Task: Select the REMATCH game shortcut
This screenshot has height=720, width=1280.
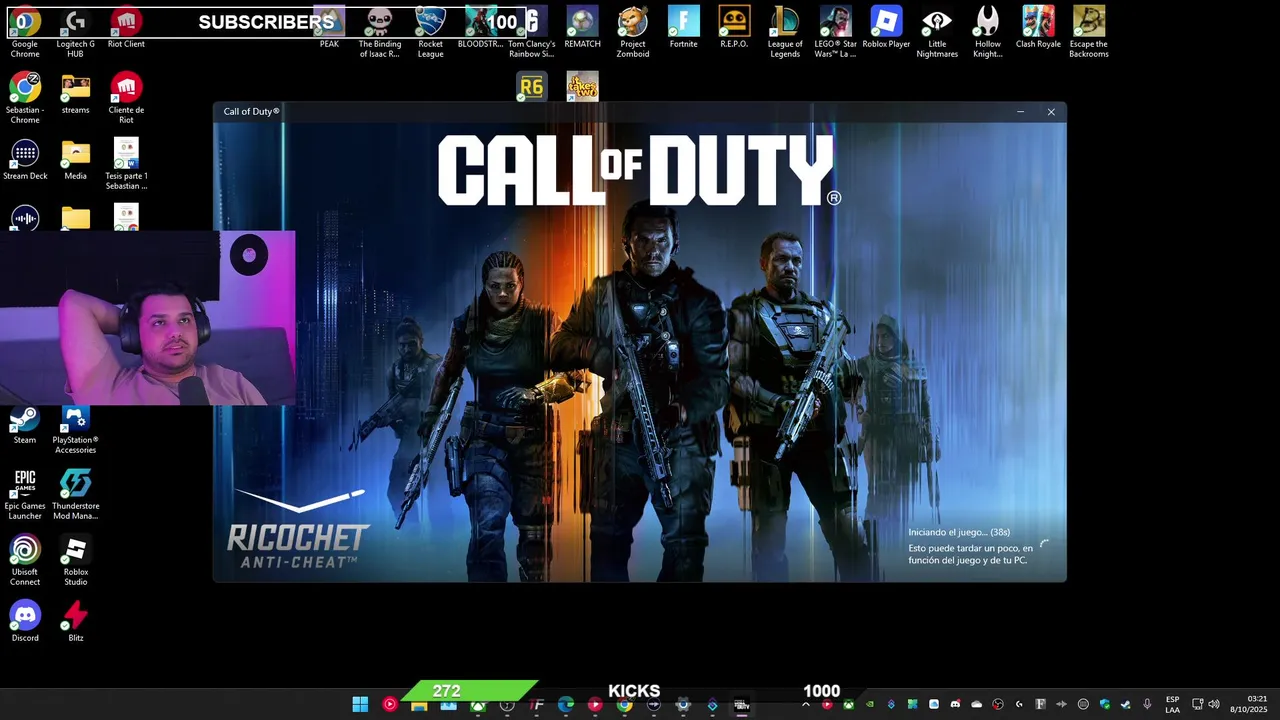Action: (582, 27)
